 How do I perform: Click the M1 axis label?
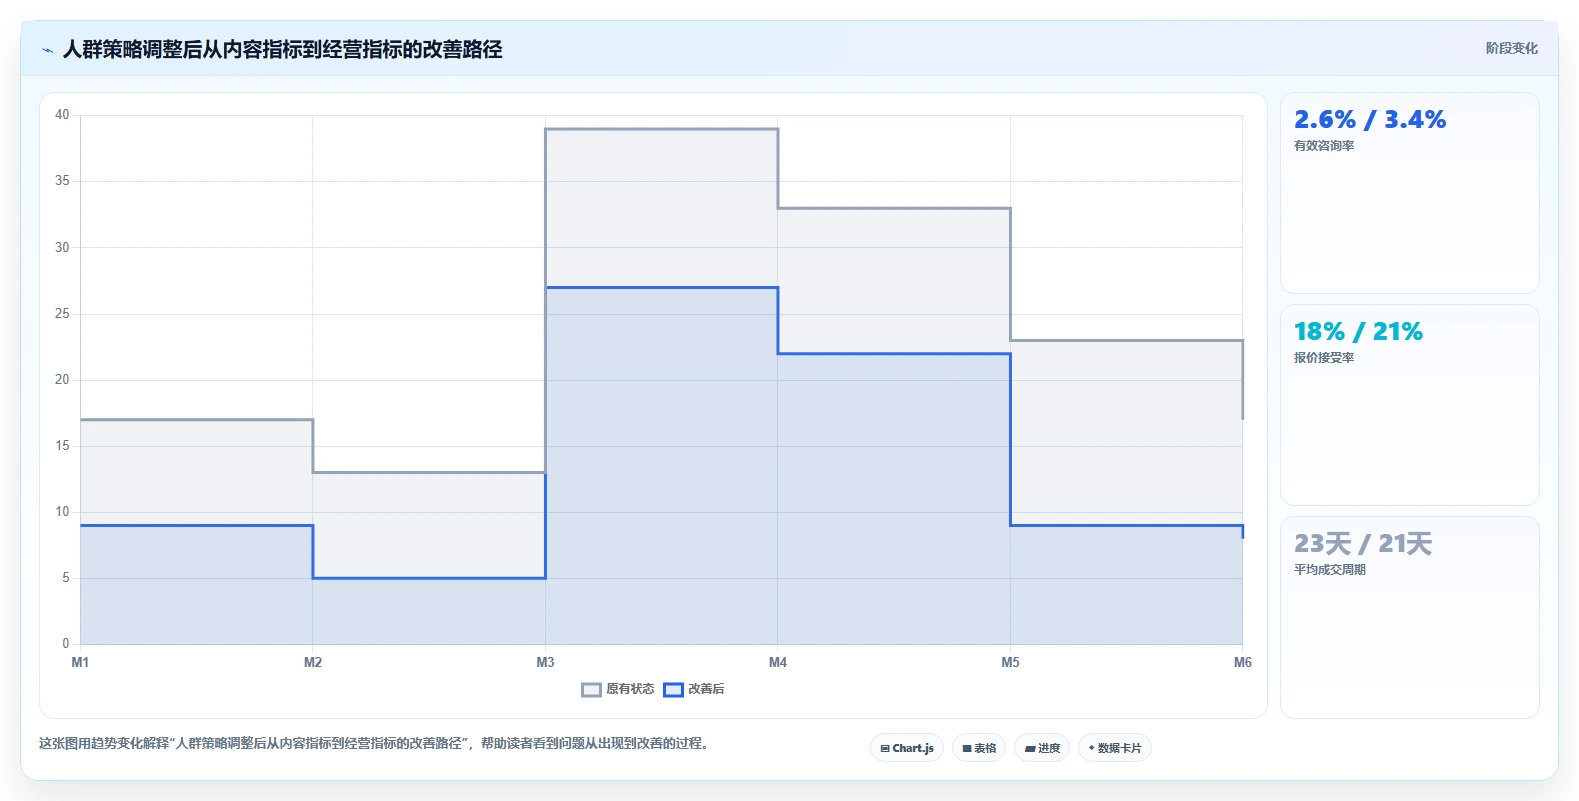pos(80,662)
